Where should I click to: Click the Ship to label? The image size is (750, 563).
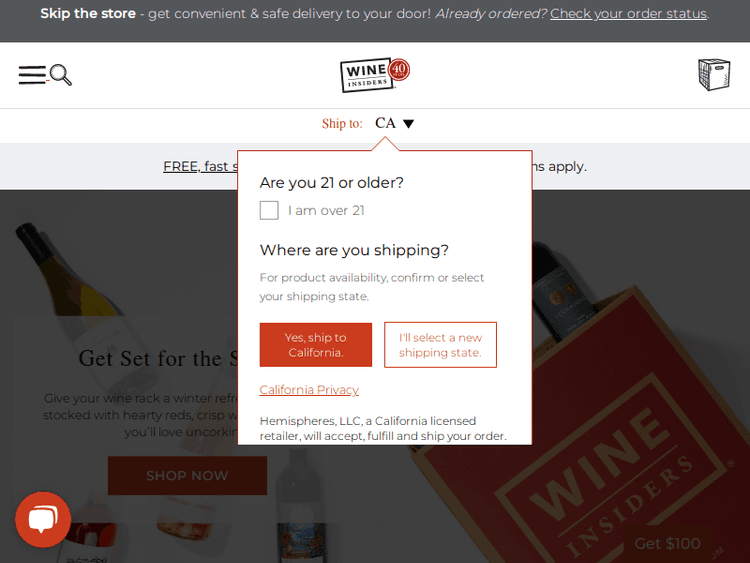pos(342,123)
